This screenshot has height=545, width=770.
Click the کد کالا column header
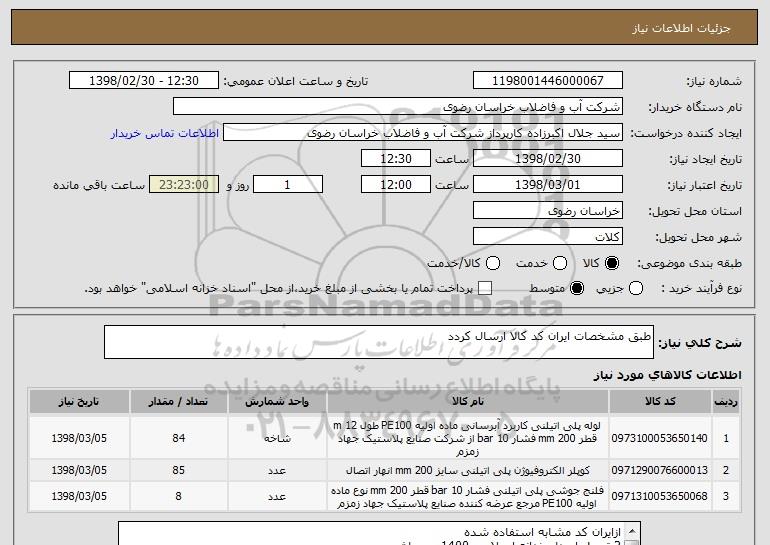click(x=660, y=402)
